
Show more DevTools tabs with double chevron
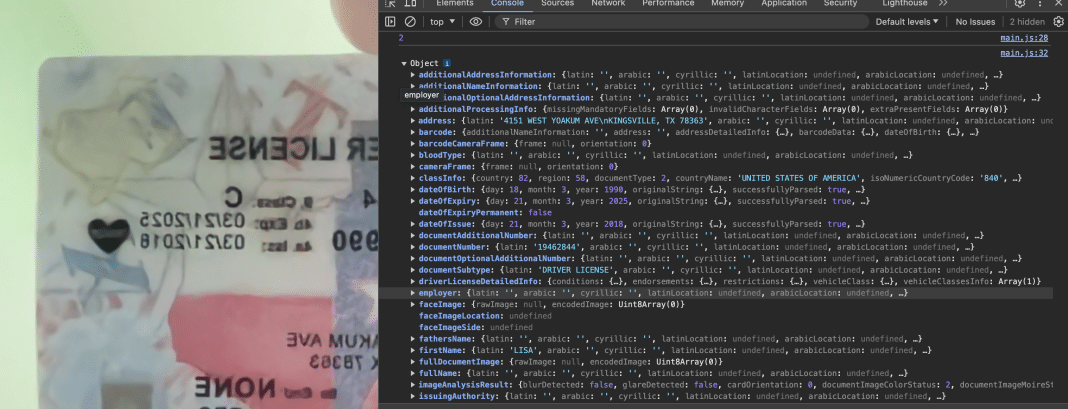coord(943,3)
